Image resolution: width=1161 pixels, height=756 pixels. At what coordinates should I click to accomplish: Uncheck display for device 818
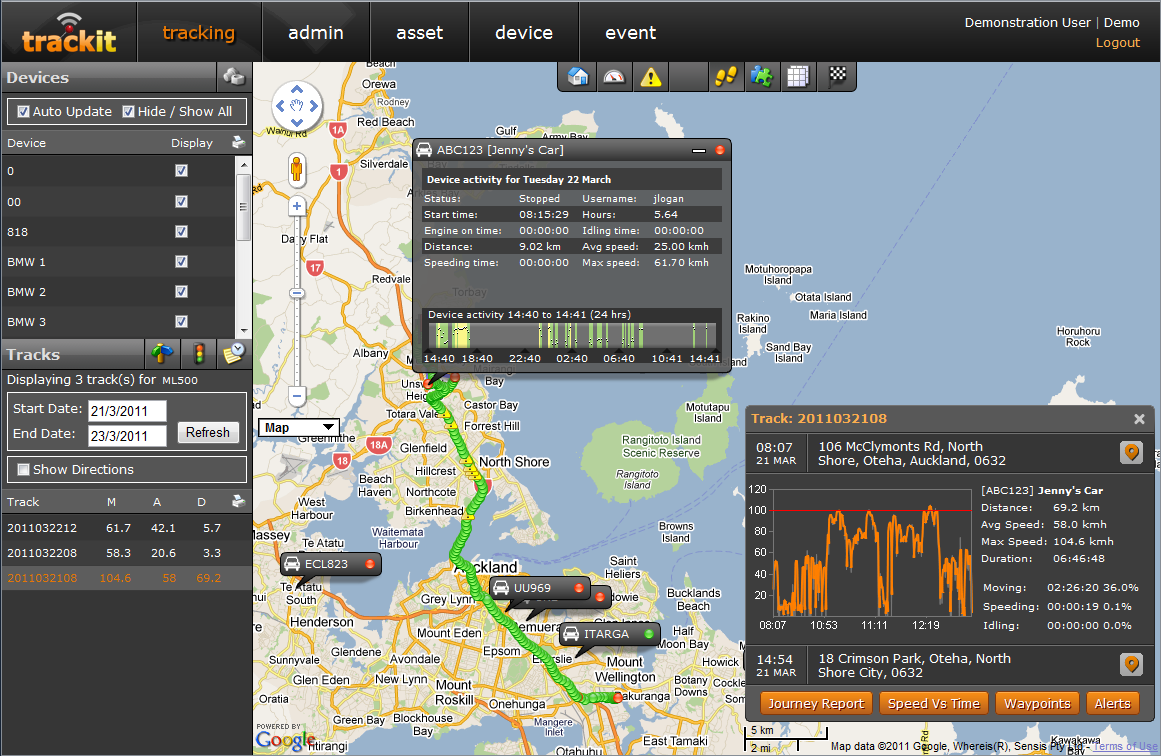[181, 232]
